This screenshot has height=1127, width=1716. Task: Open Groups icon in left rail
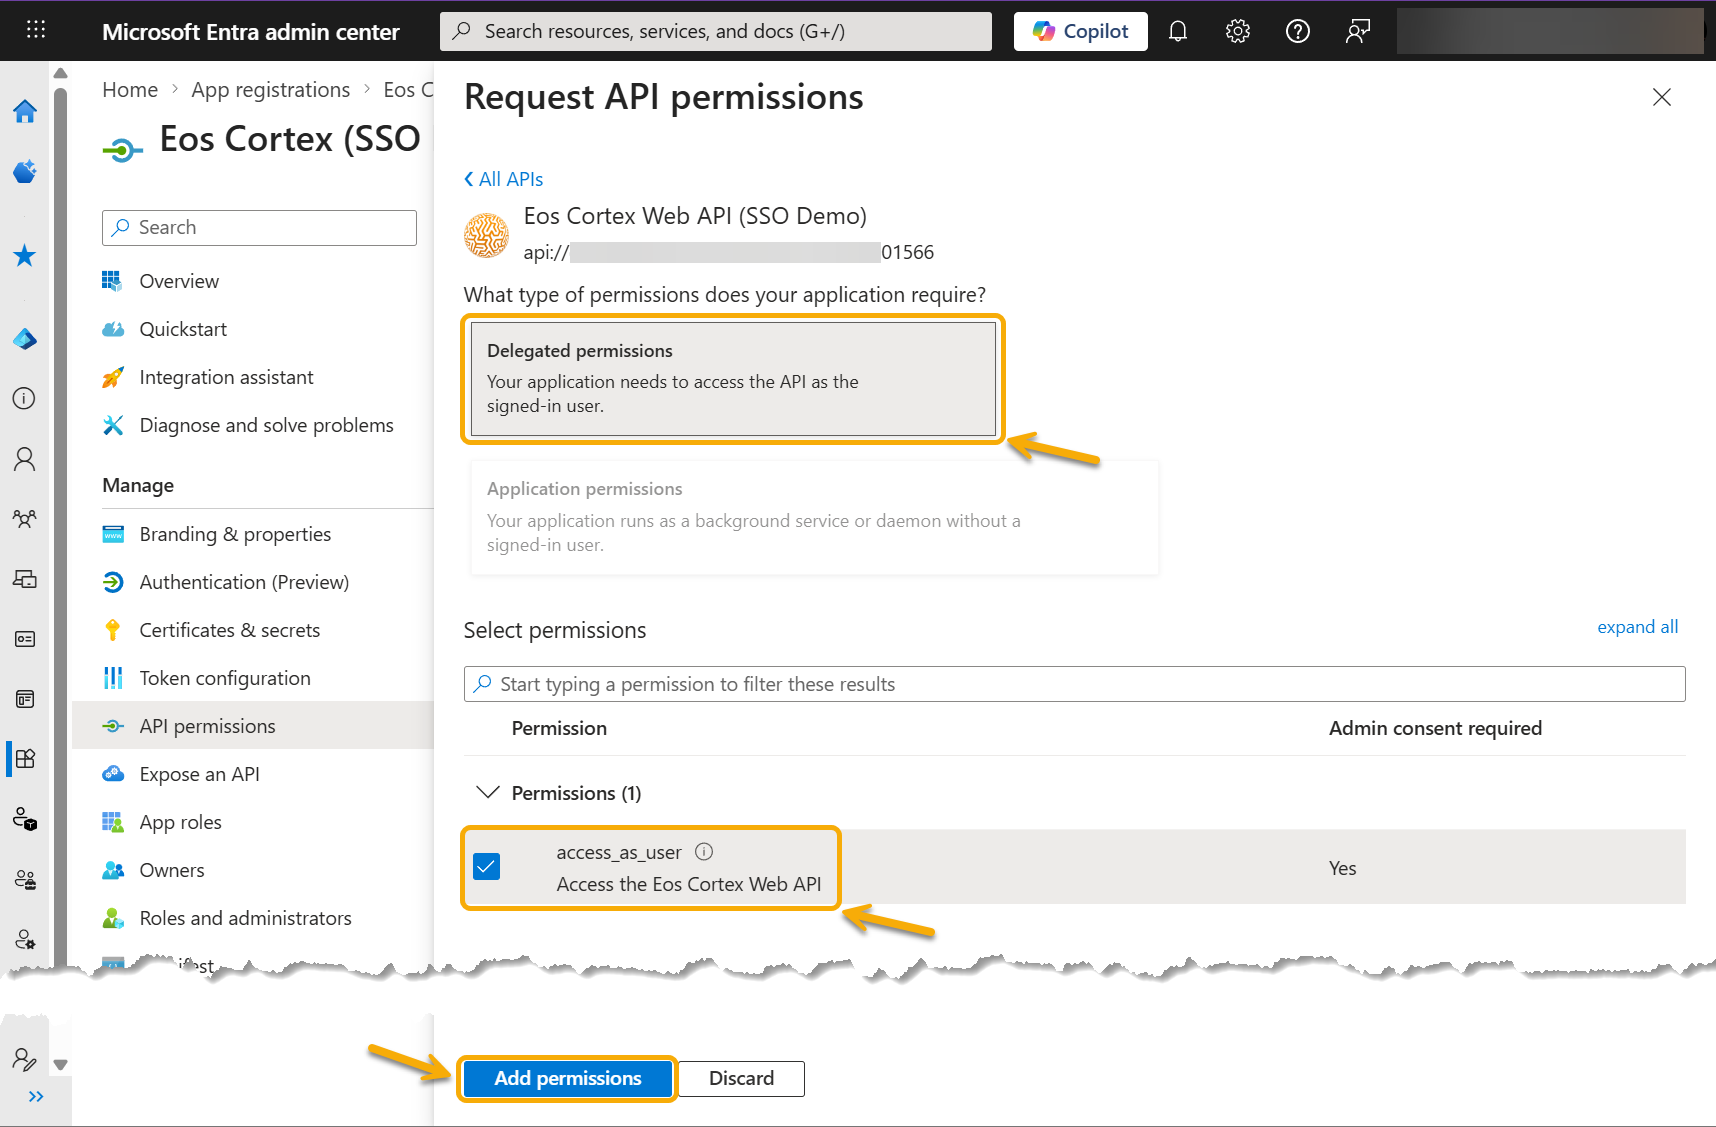pos(25,519)
